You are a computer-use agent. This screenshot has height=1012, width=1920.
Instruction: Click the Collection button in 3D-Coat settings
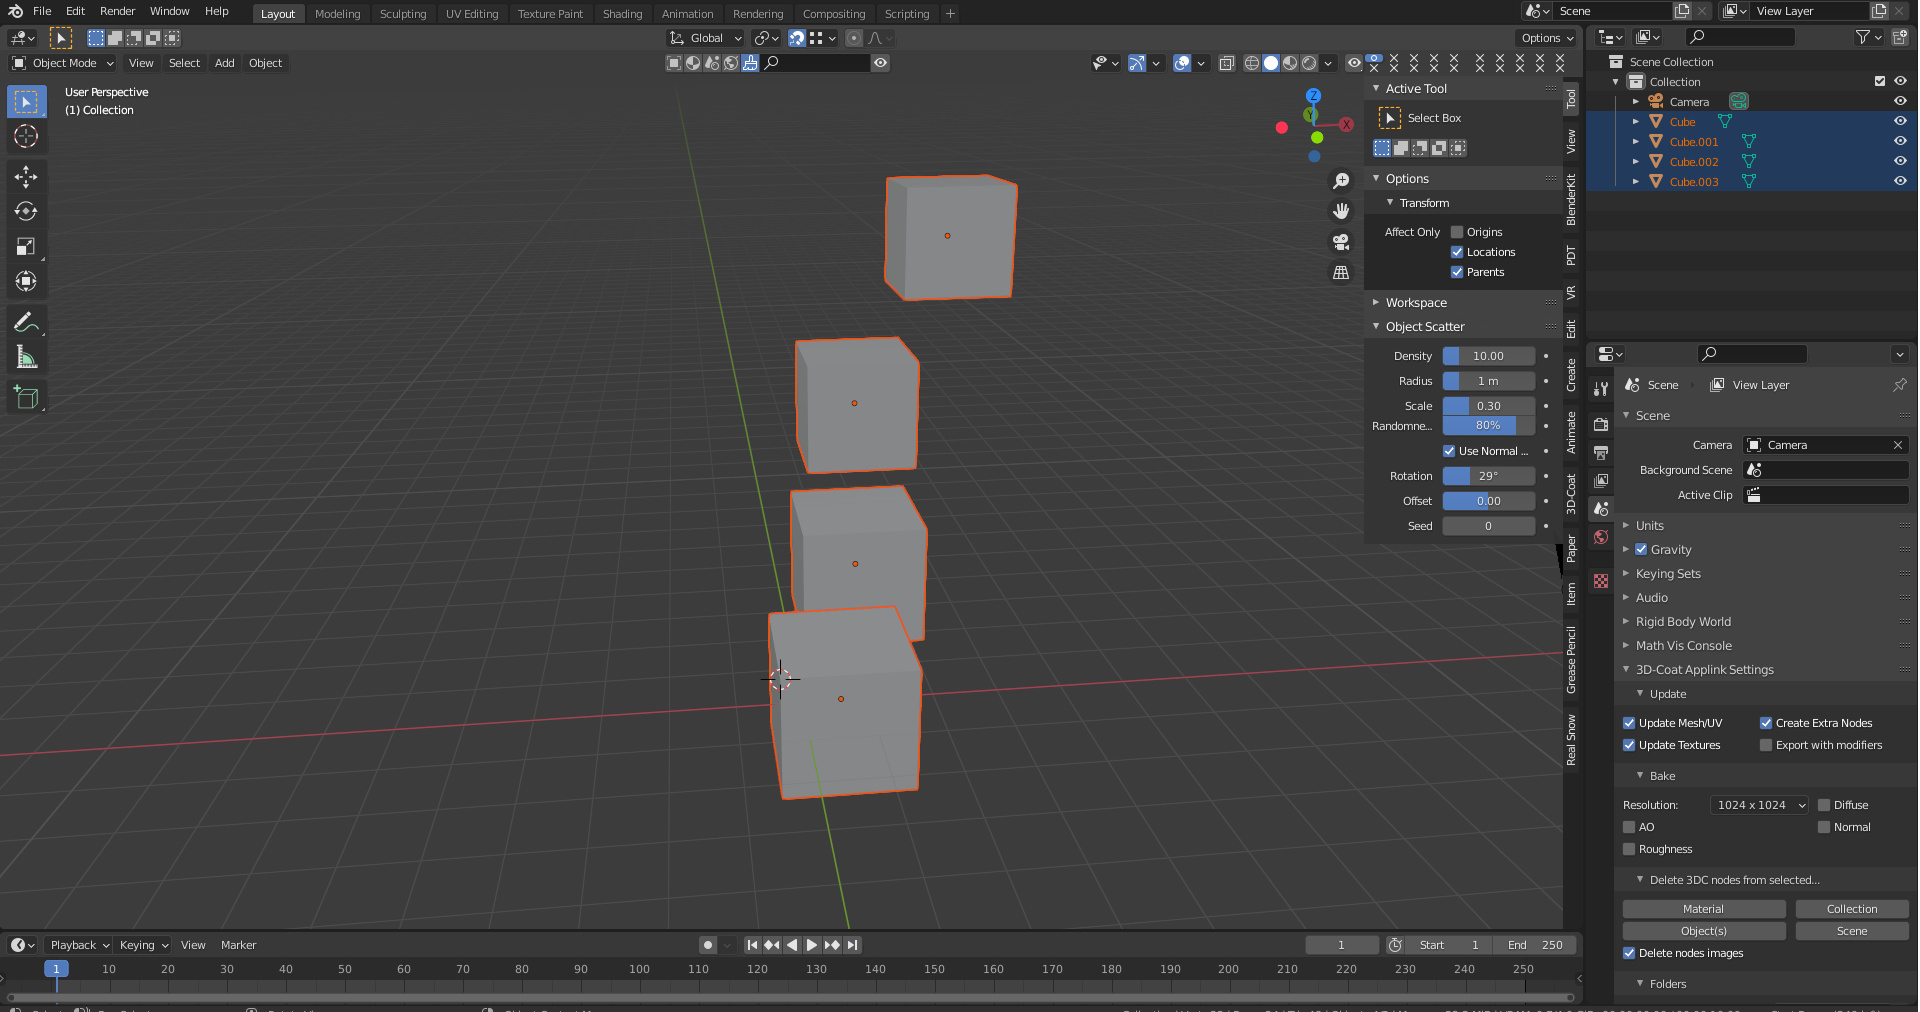pos(1852,909)
